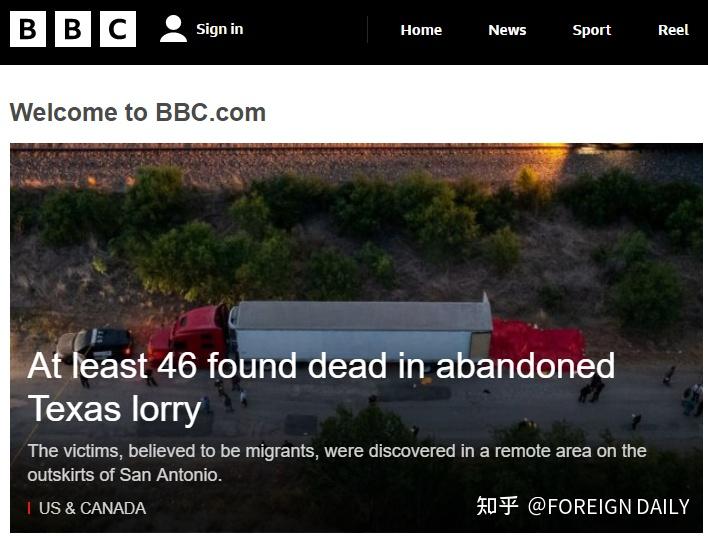Click the red bar beside US & CANADA
Screen dimensions: 708x536
[29, 508]
